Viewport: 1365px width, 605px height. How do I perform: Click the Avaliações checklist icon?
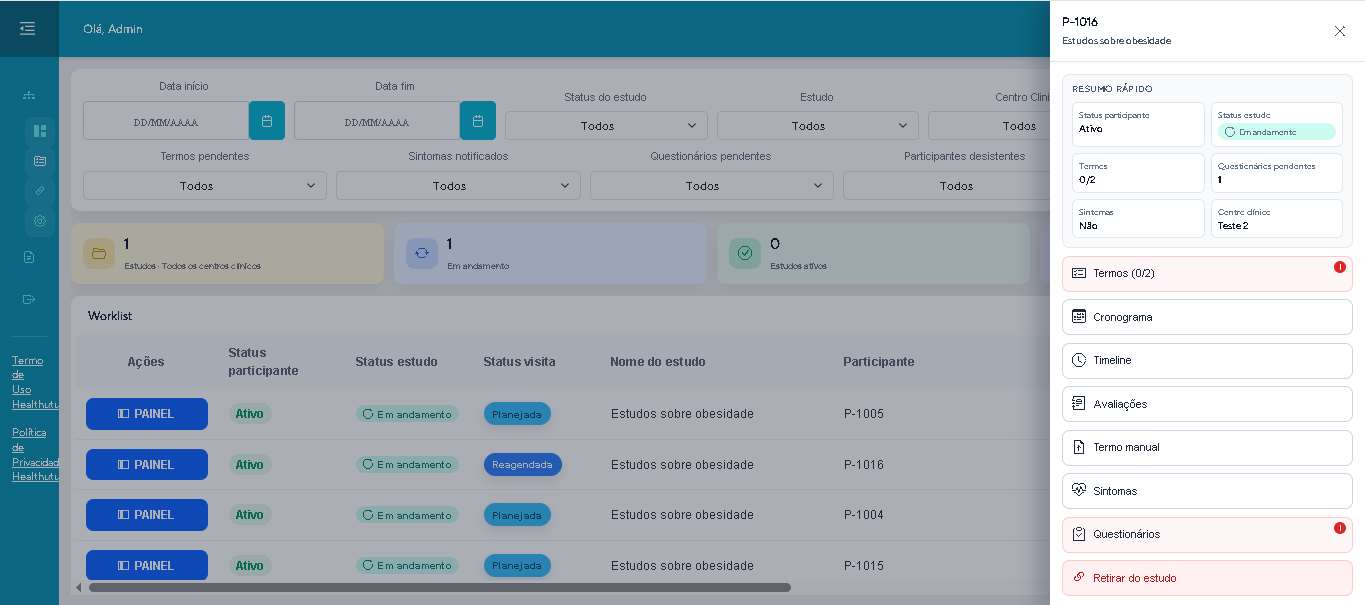[x=1079, y=404]
